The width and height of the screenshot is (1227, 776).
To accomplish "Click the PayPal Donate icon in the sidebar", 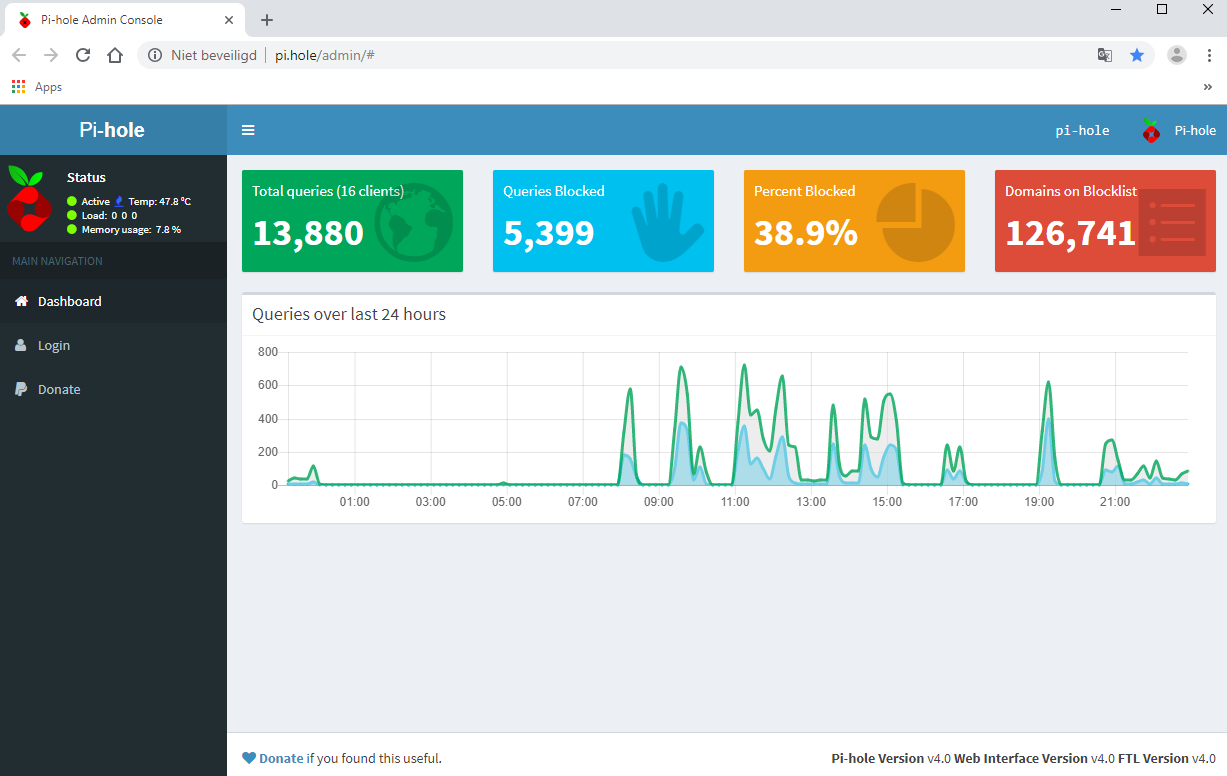I will [x=21, y=389].
